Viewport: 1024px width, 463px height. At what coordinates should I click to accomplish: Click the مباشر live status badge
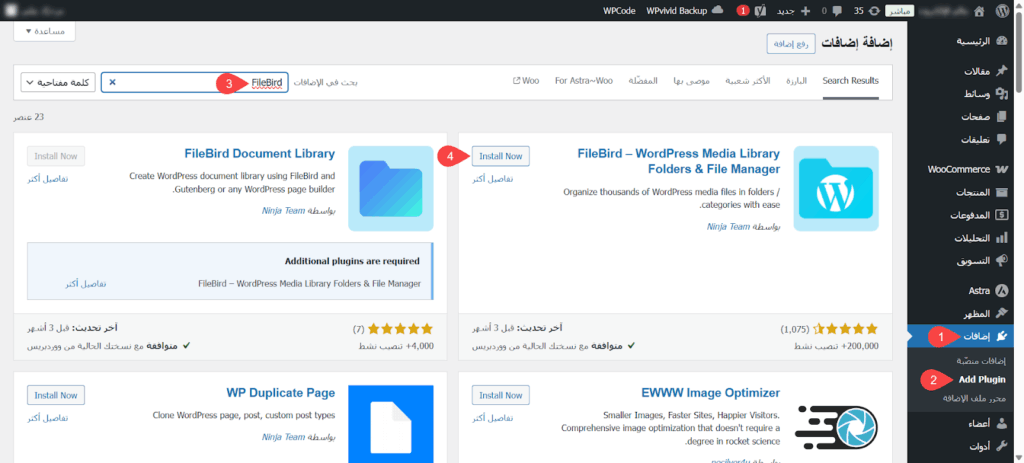pos(901,11)
